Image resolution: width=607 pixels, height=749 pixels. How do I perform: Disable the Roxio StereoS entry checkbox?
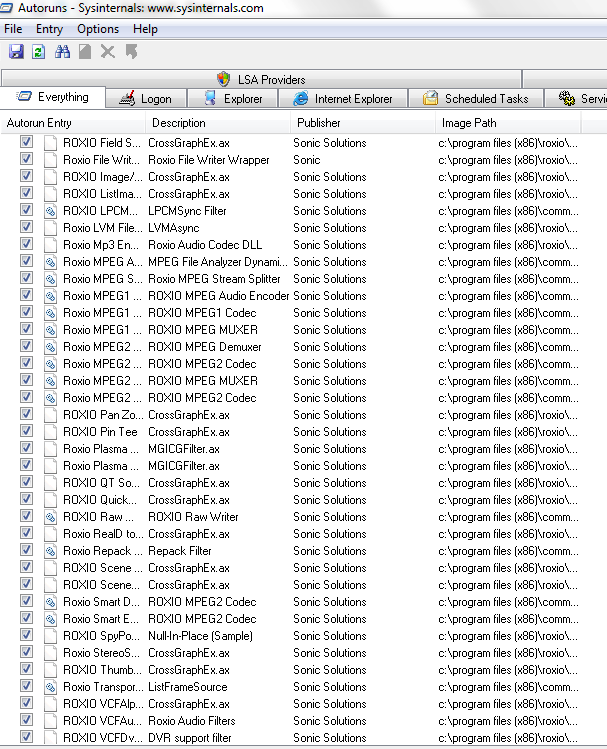pos(26,652)
